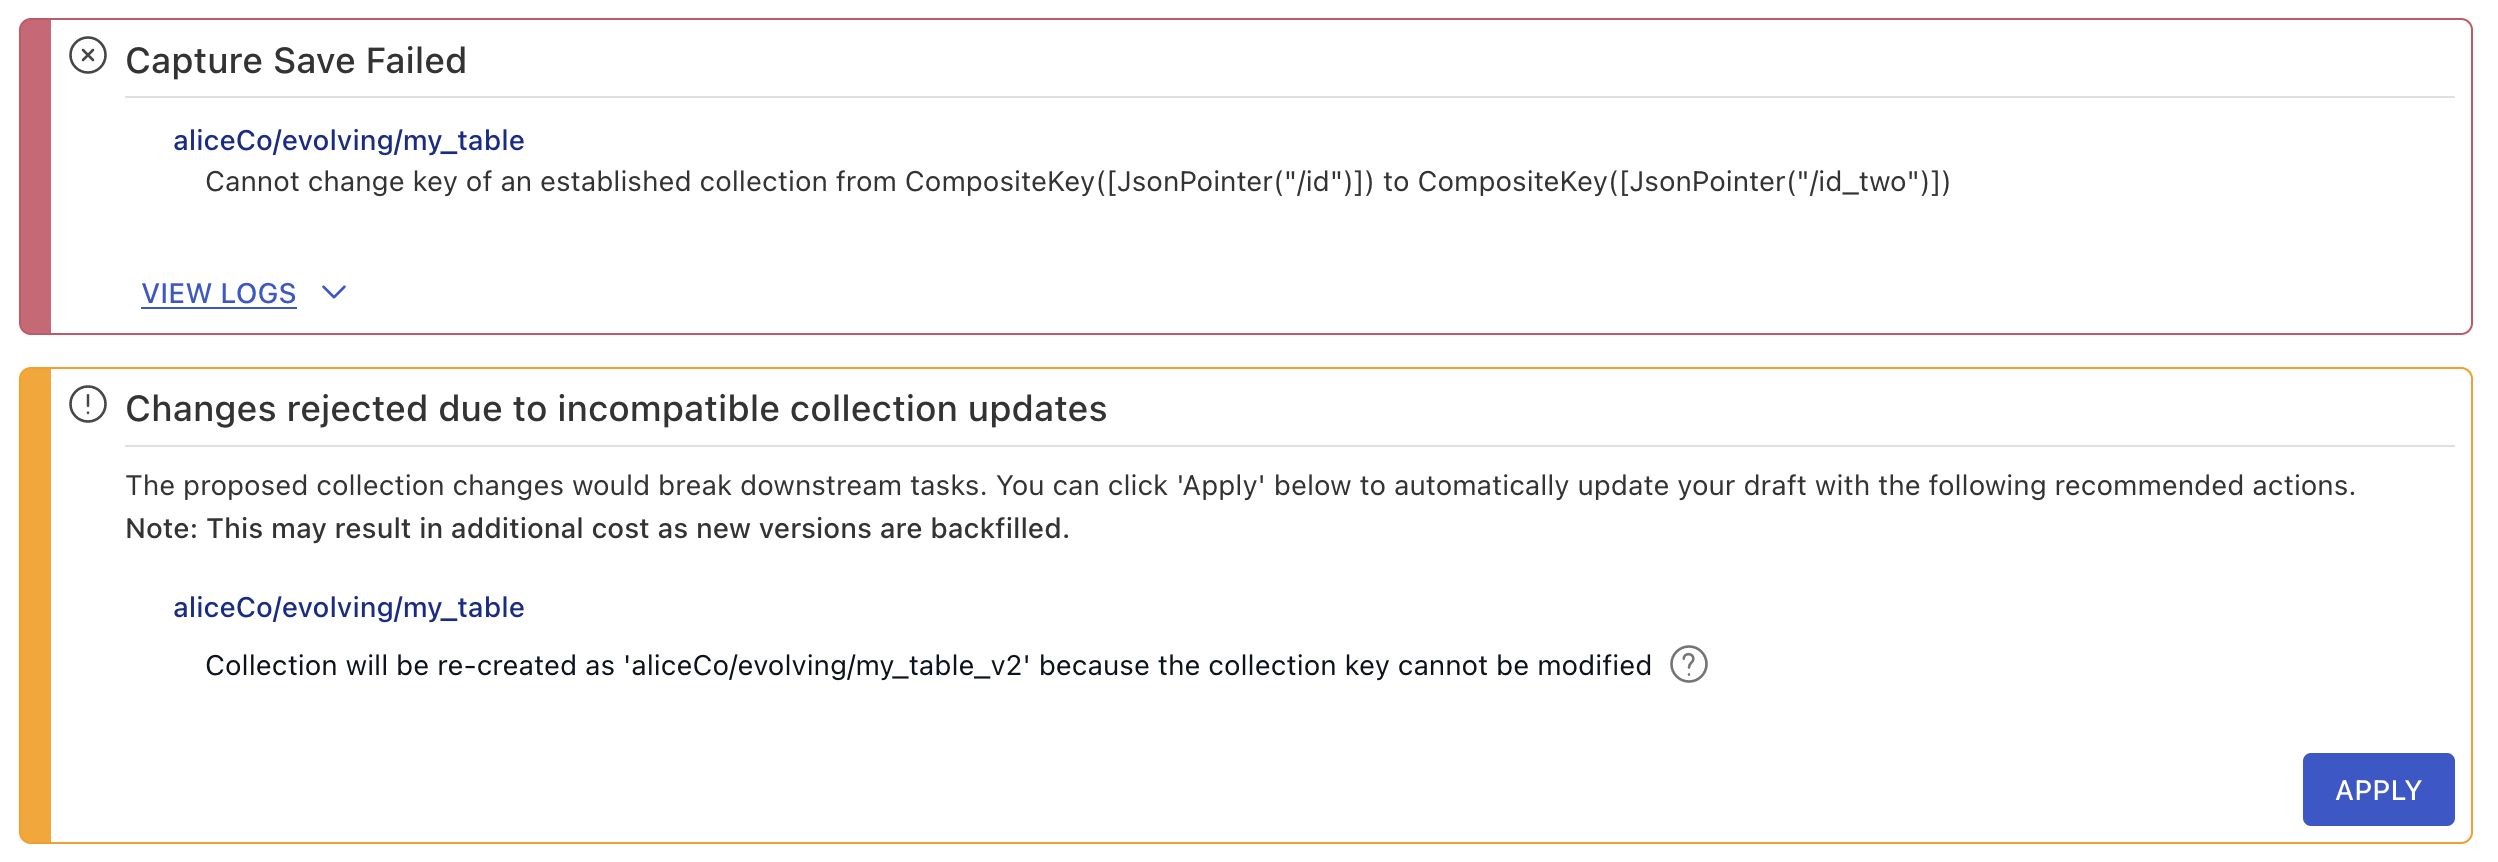The height and width of the screenshot is (862, 2498).
Task: Click the 'aliceCo/evolving/my_table_v2' name in the message
Action: click(x=827, y=666)
